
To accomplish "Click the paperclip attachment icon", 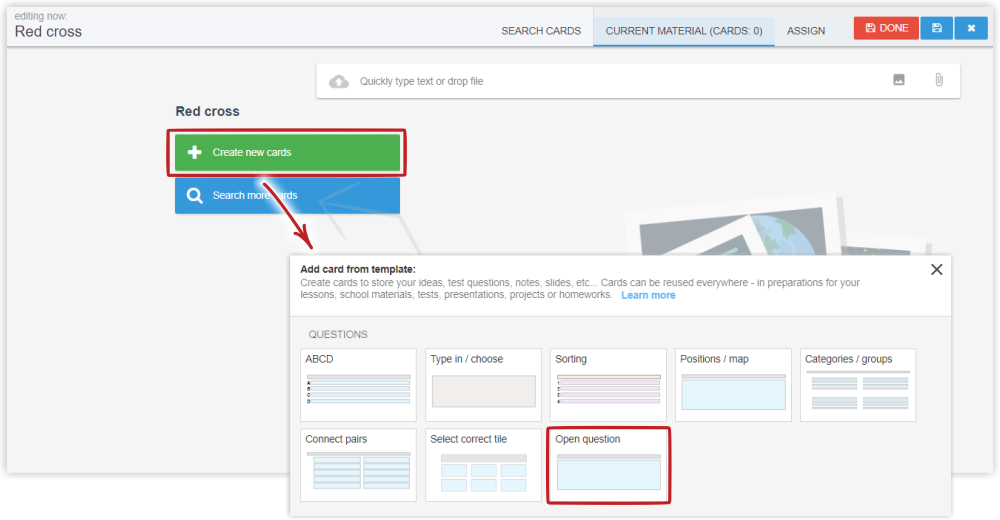I will click(x=939, y=80).
